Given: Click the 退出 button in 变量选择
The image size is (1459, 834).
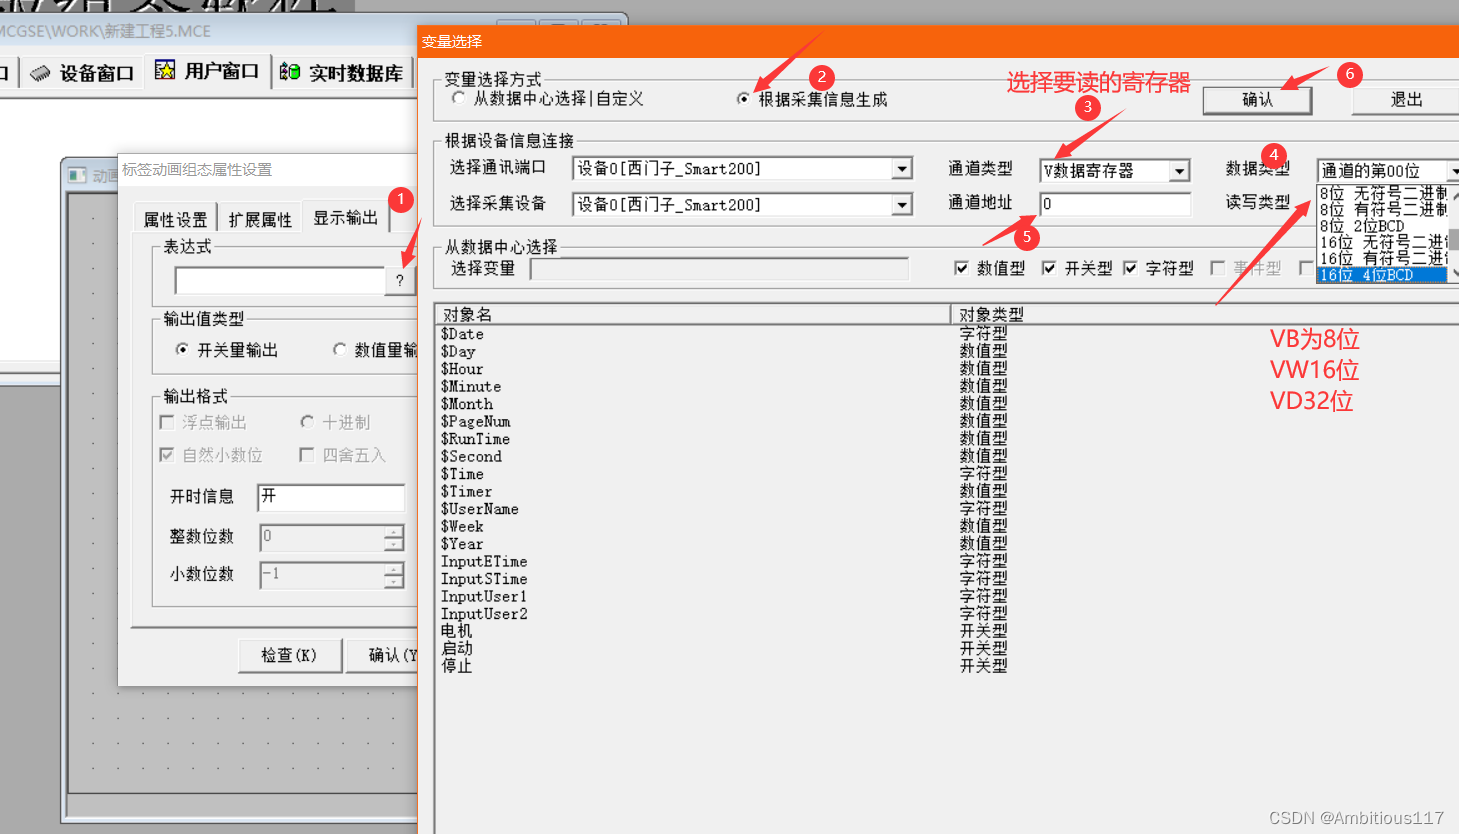Looking at the screenshot, I should pyautogui.click(x=1406, y=99).
